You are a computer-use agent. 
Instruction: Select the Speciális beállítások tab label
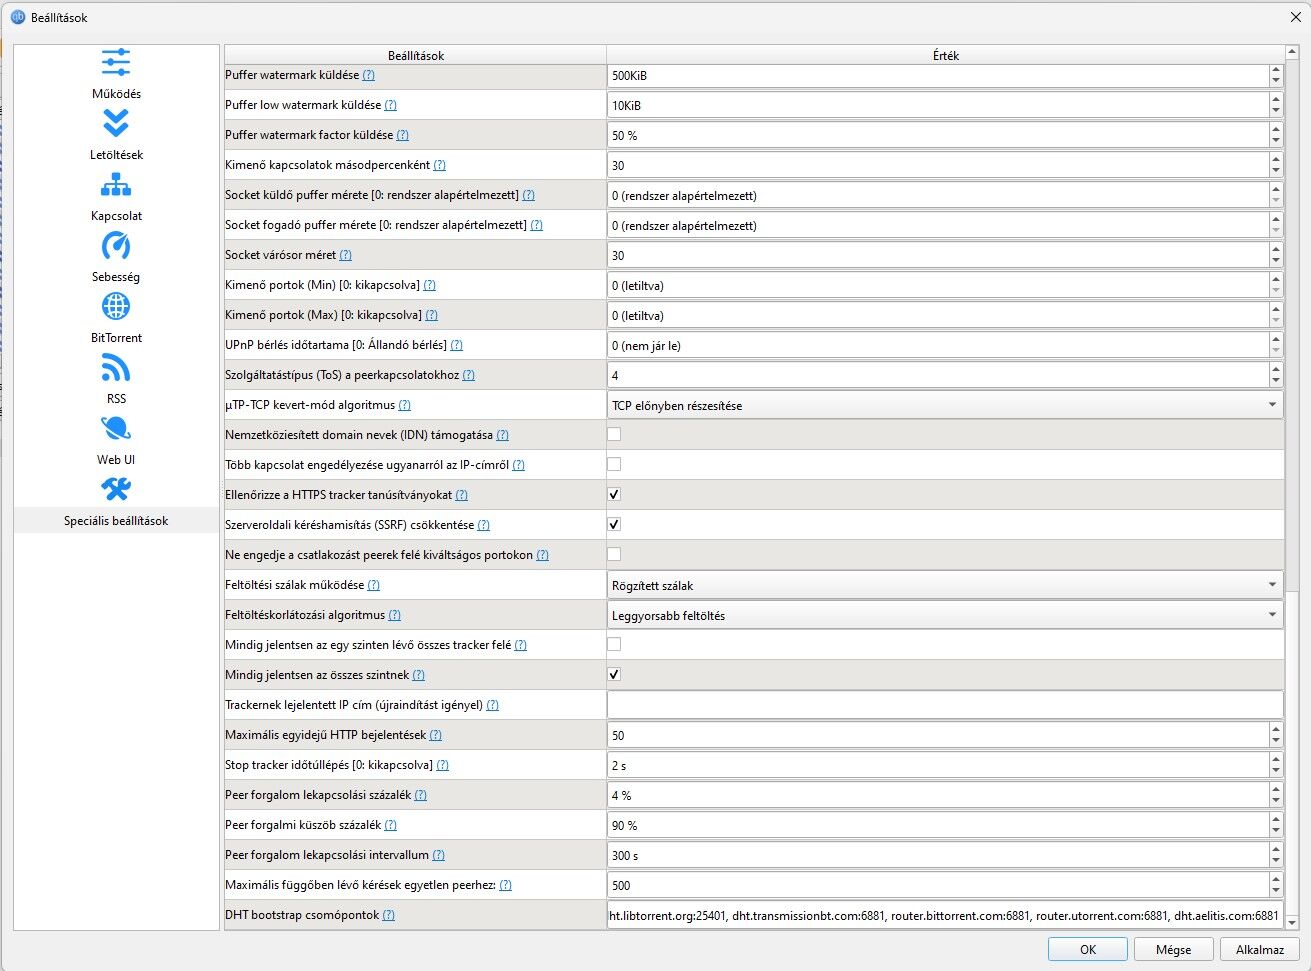(x=116, y=521)
